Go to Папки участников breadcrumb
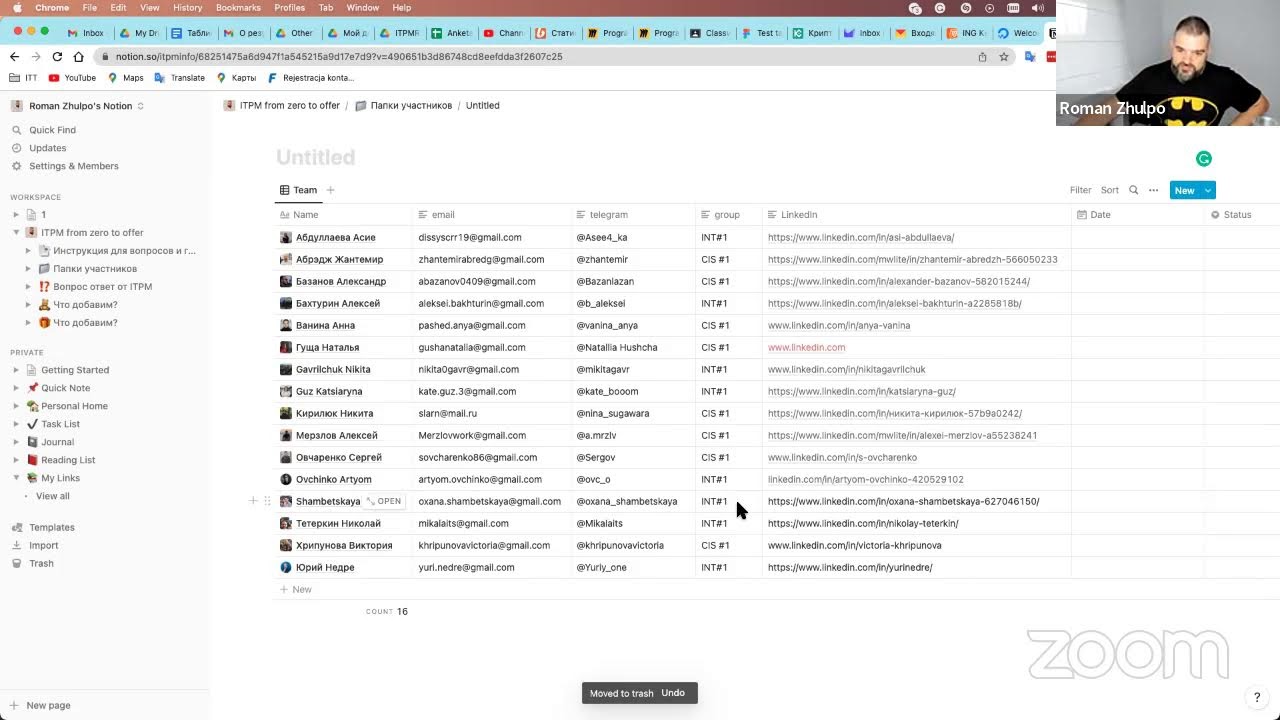 (x=404, y=106)
